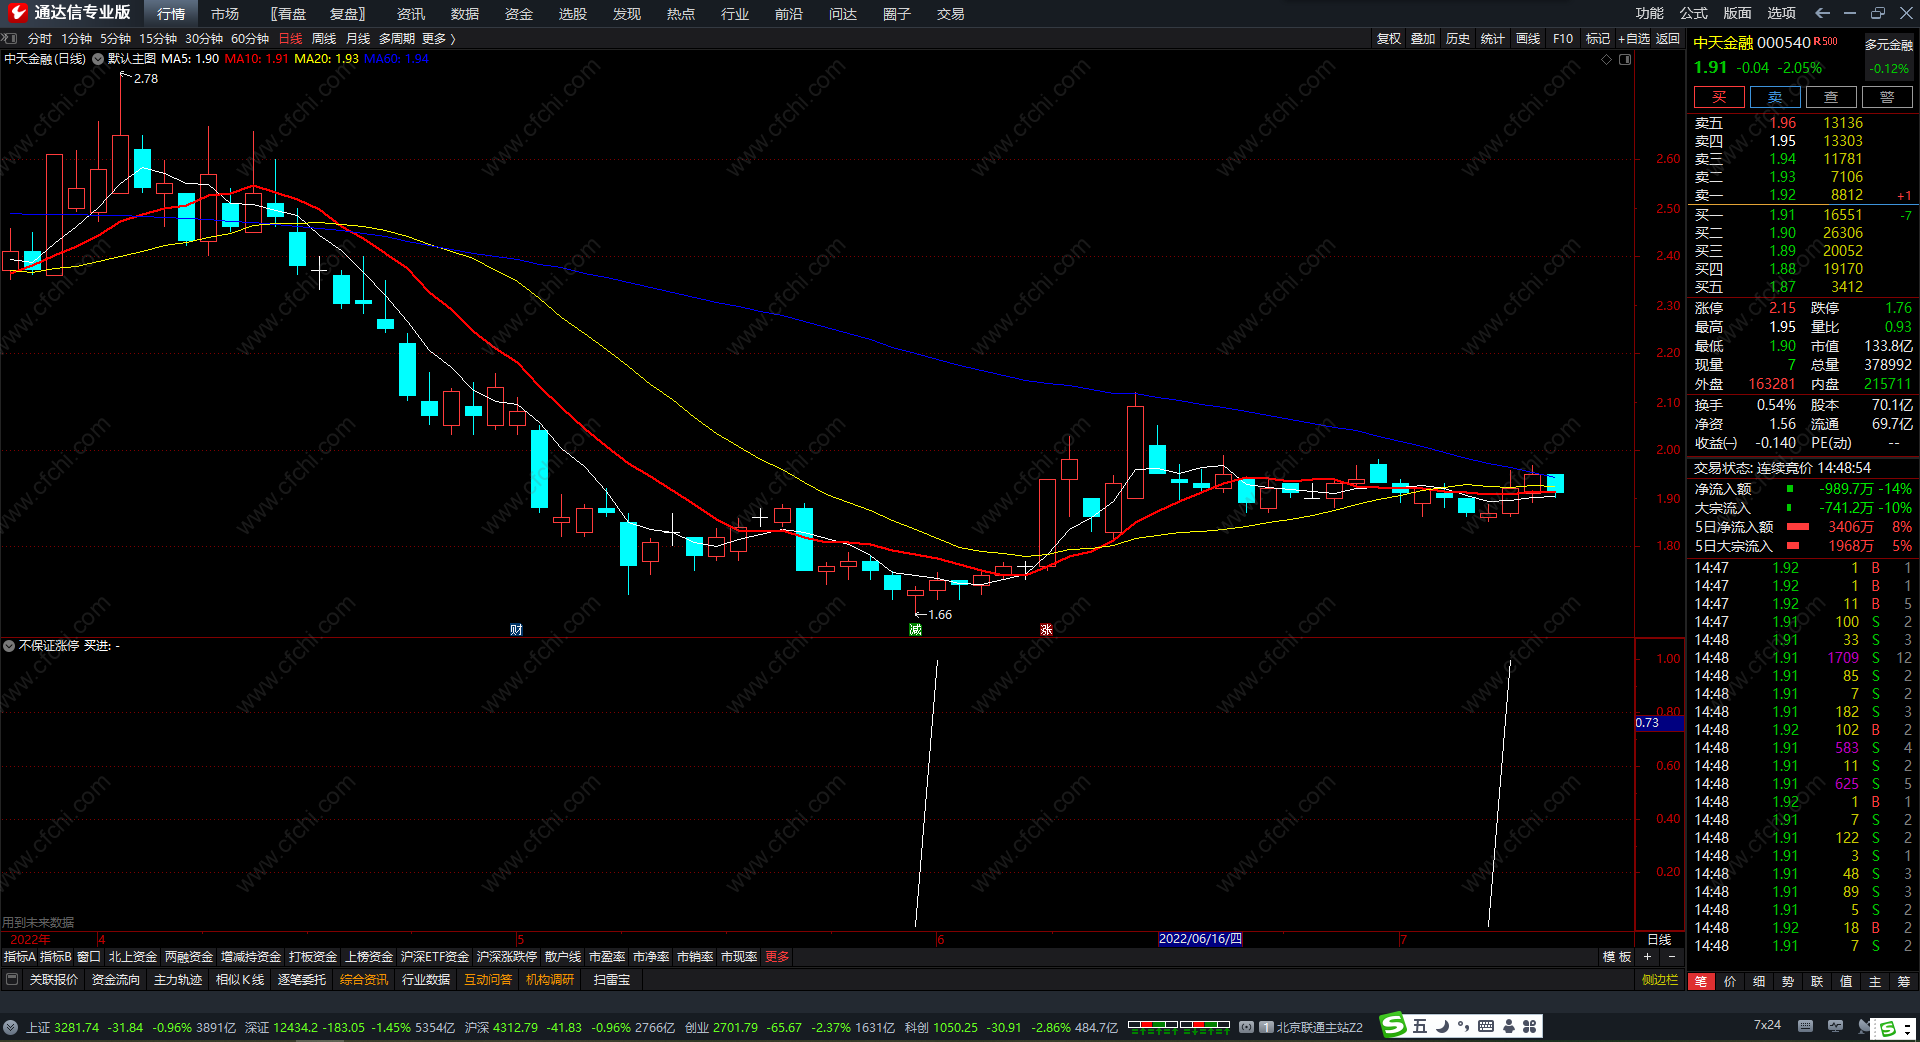Click the keyboard icon beside 7x24

click(1805, 1026)
